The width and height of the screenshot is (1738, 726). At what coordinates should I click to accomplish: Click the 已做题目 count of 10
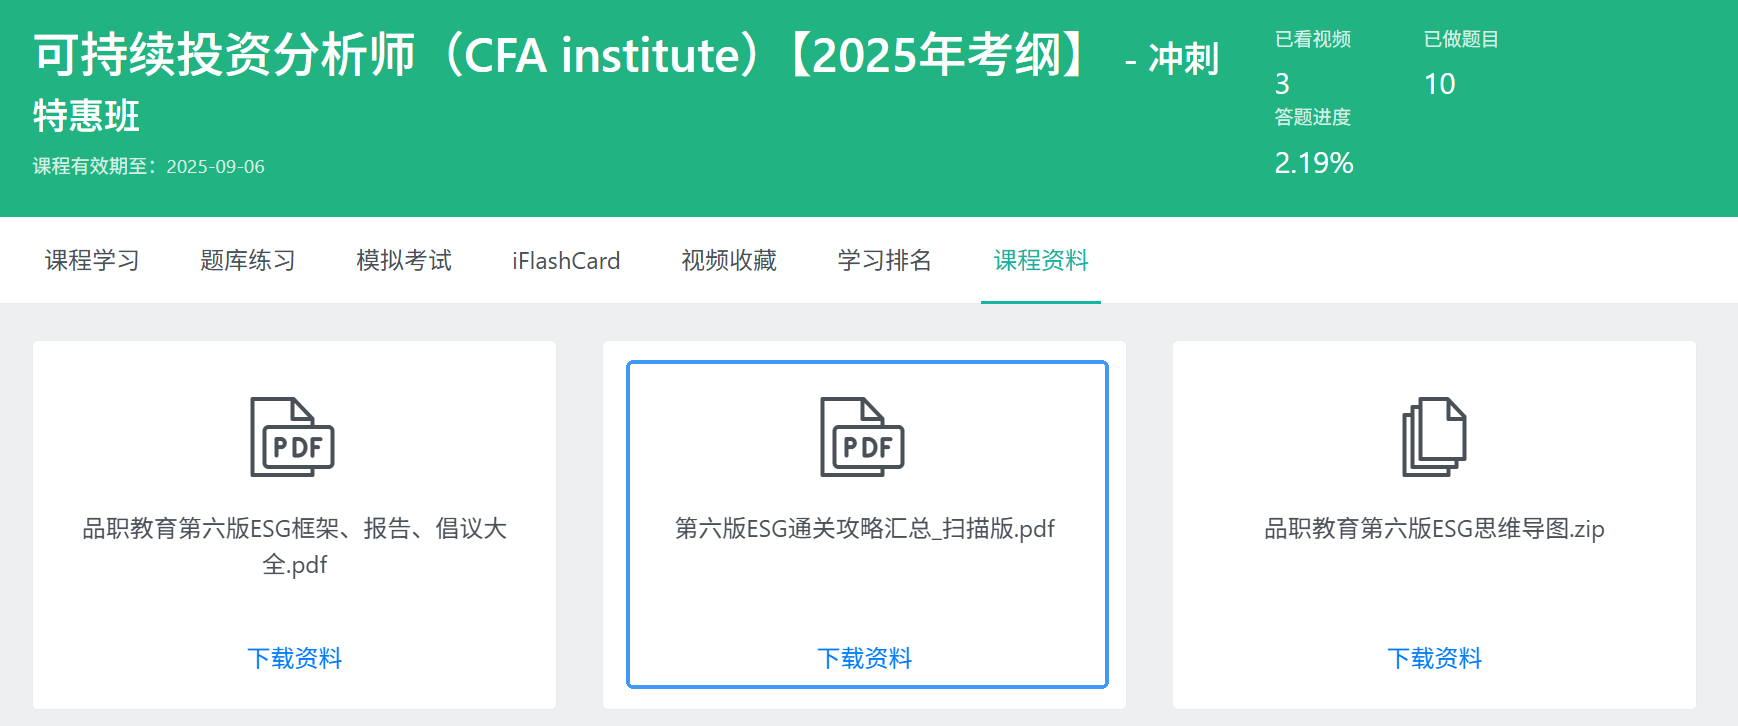1440,84
